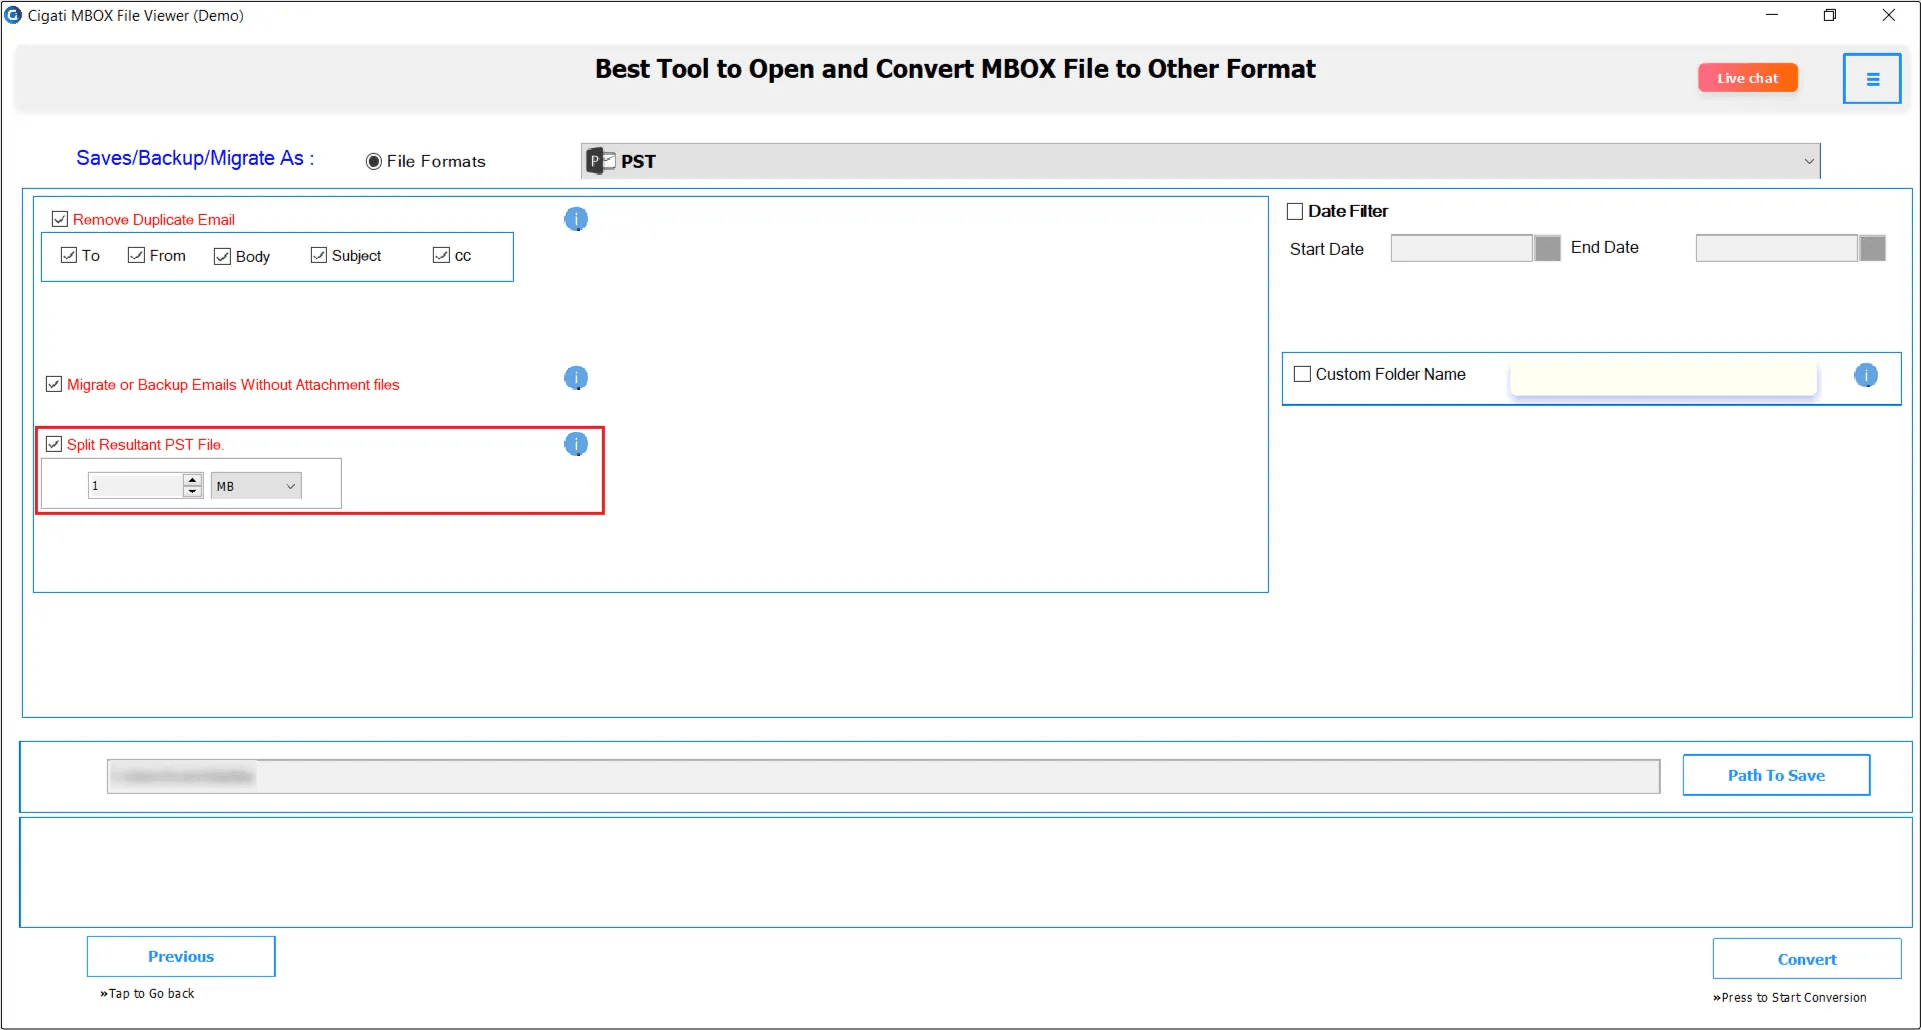Click info icon beside Remove Duplicate Email
The image size is (1921, 1030).
[576, 219]
